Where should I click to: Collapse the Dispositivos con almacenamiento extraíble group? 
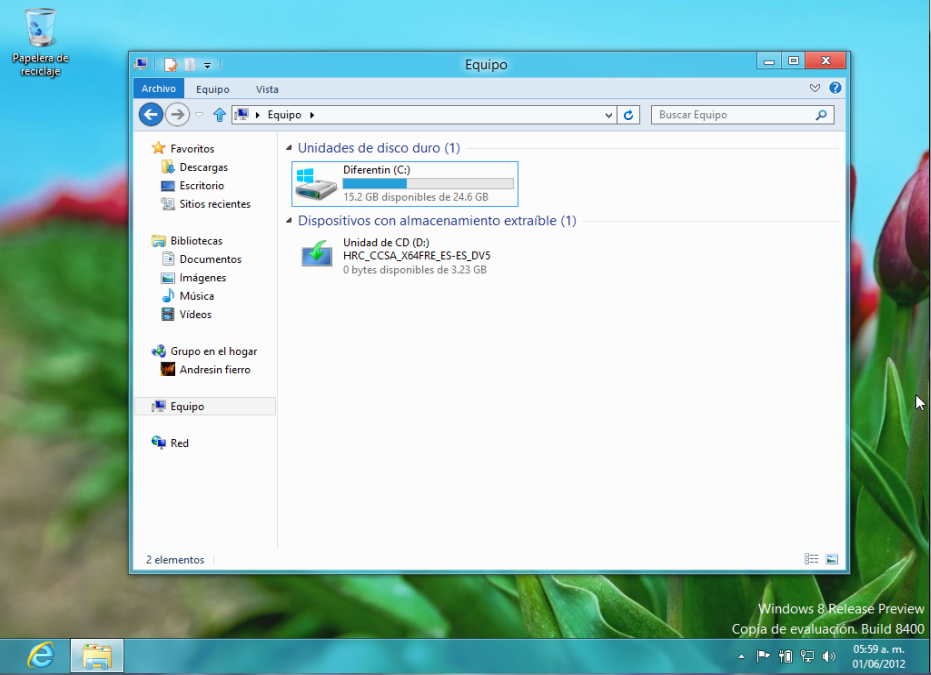[x=289, y=220]
